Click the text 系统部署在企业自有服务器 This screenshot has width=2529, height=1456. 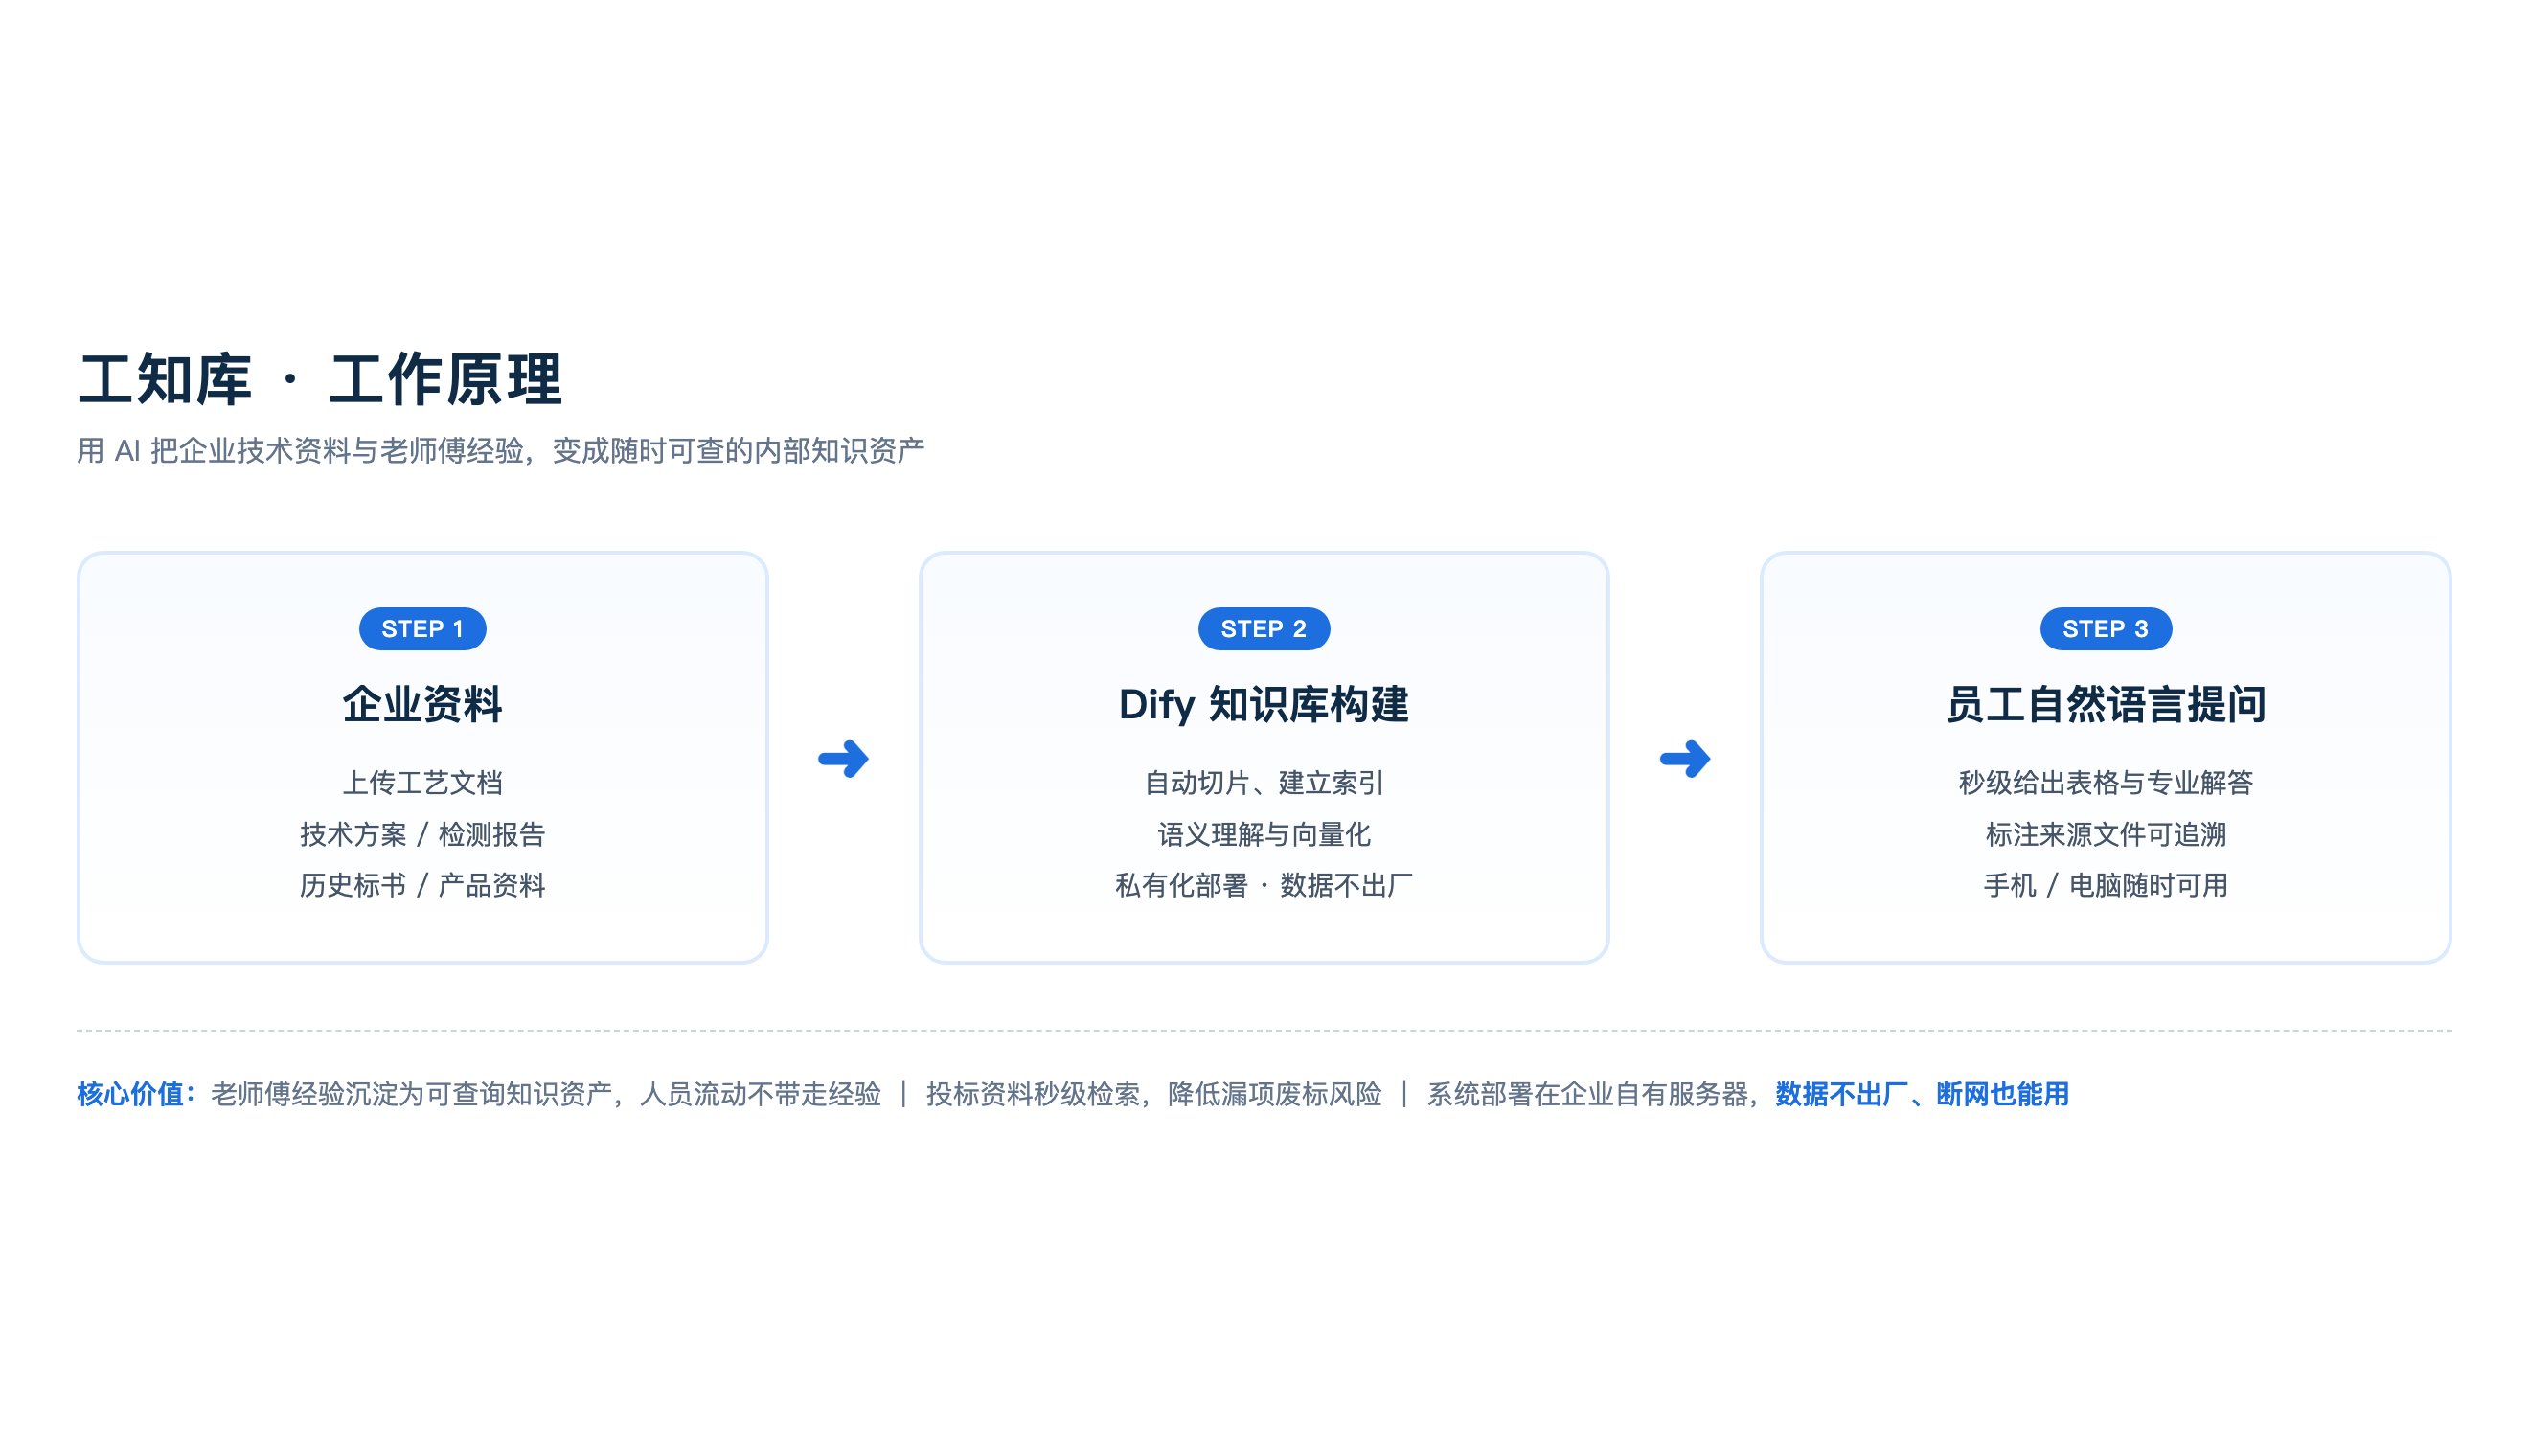coord(1587,1094)
